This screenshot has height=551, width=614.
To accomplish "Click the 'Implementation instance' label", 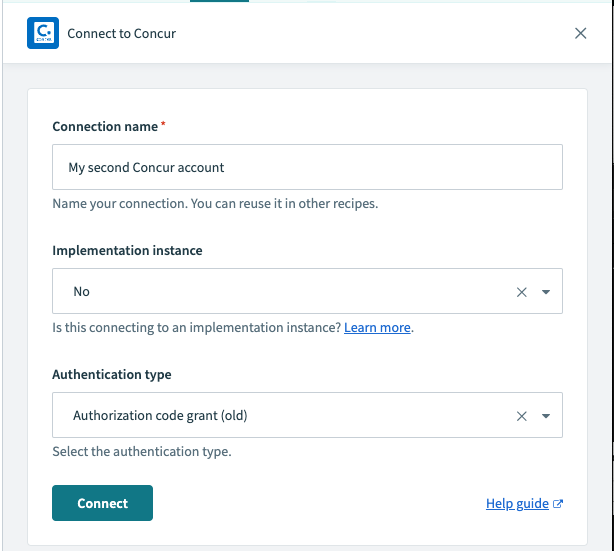I will pyautogui.click(x=127, y=251).
